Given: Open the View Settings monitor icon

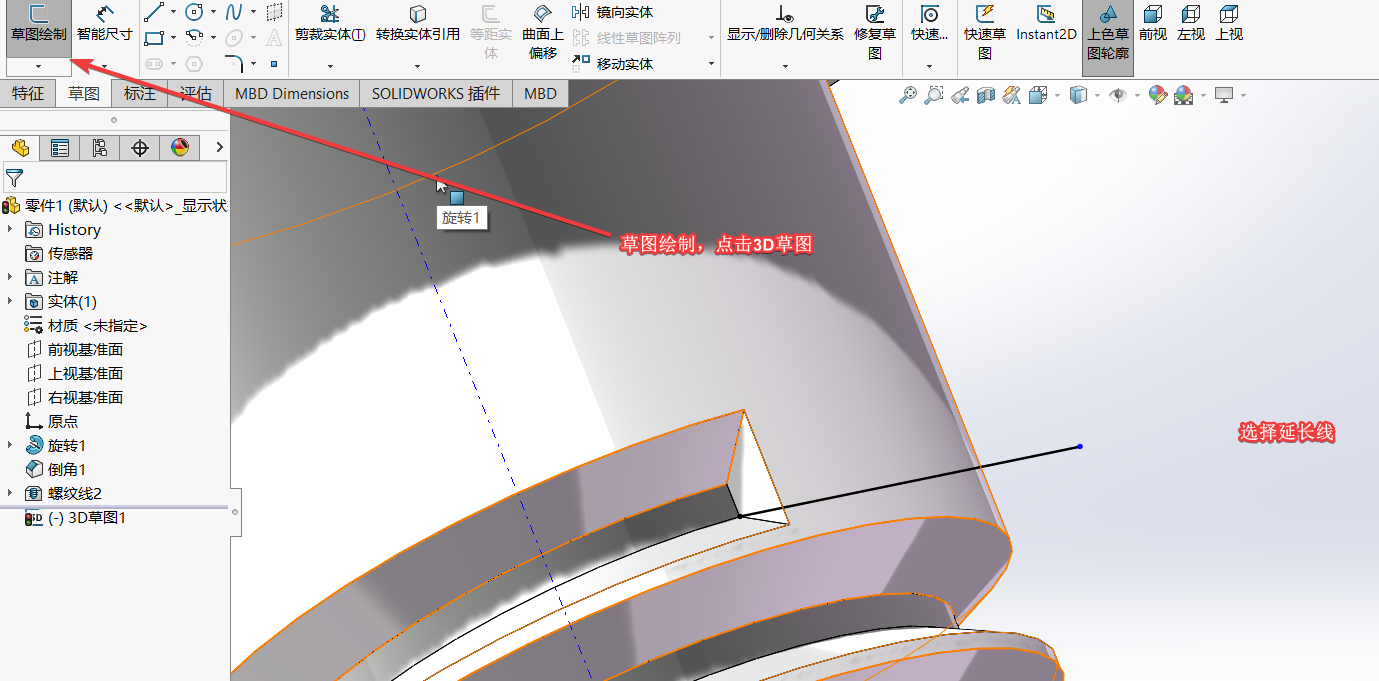Looking at the screenshot, I should click(1224, 95).
